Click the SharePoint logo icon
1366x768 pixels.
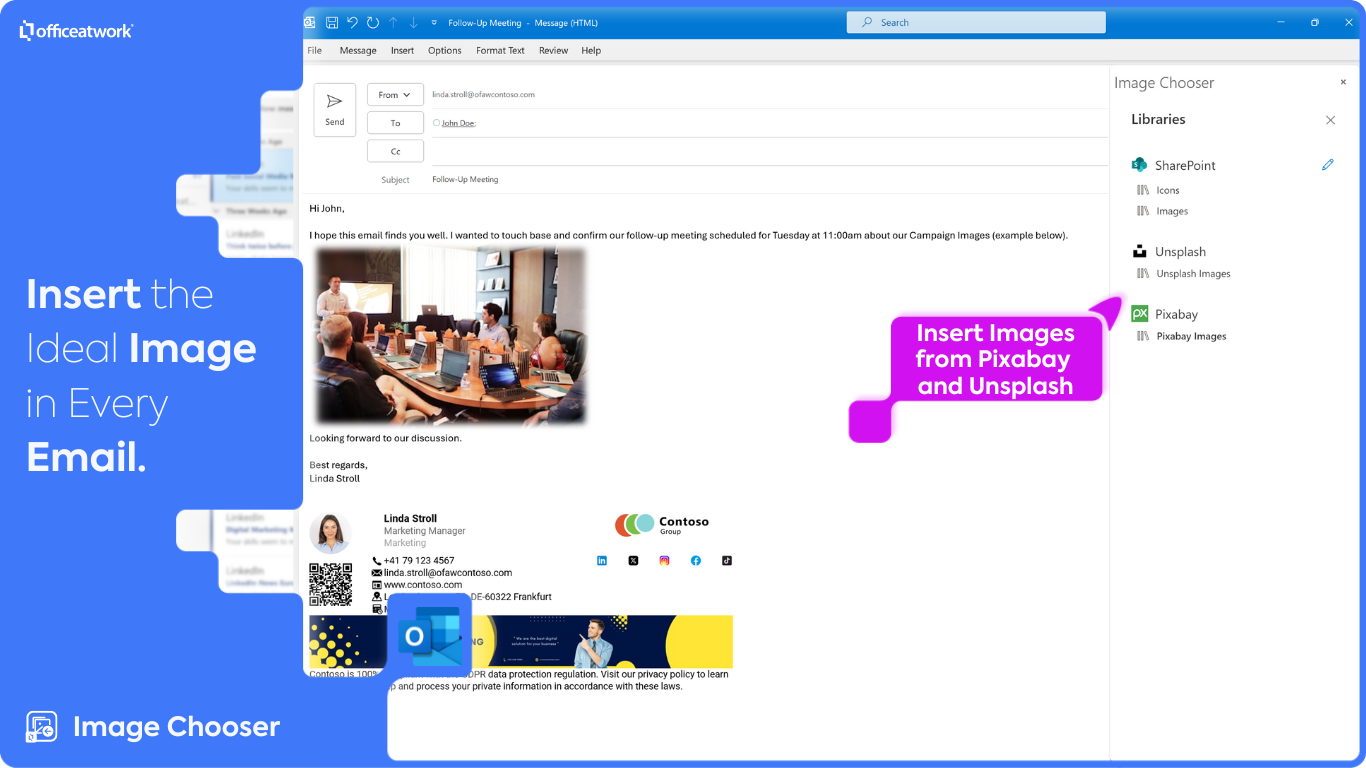1139,165
